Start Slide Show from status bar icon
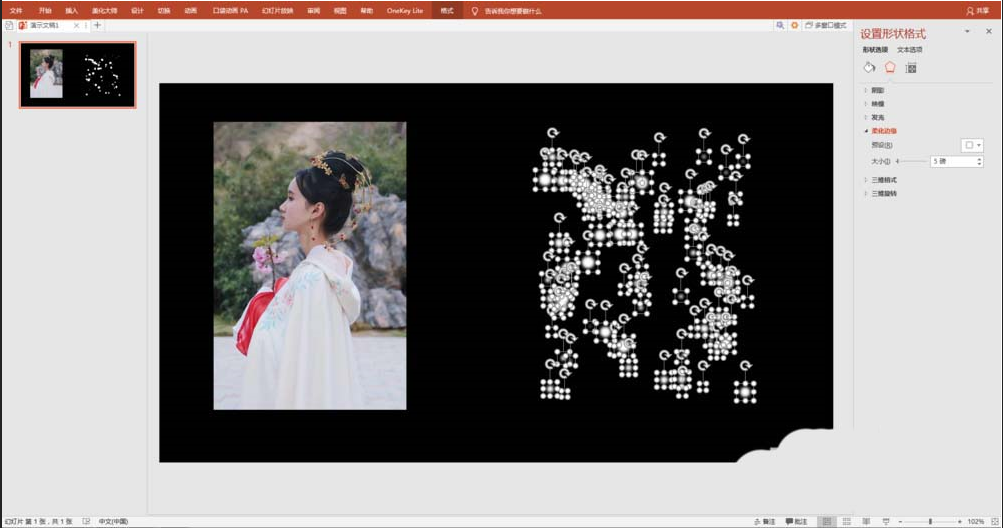The width and height of the screenshot is (1003, 528). [886, 522]
